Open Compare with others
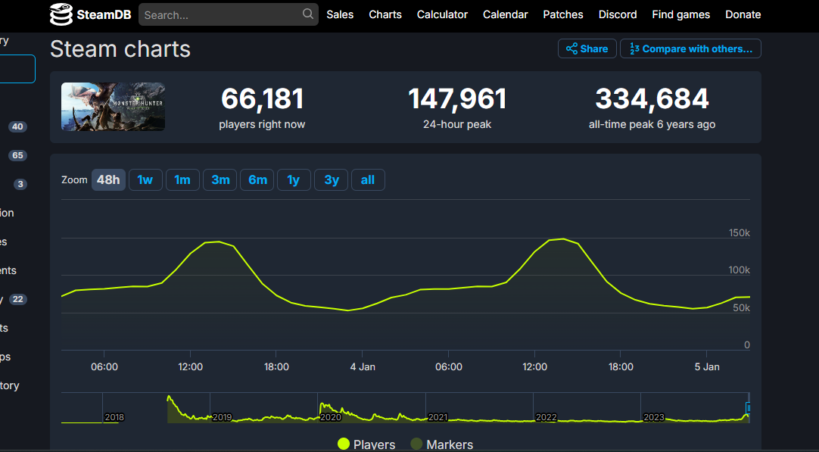Screen dimensions: 819x452 pos(691,49)
